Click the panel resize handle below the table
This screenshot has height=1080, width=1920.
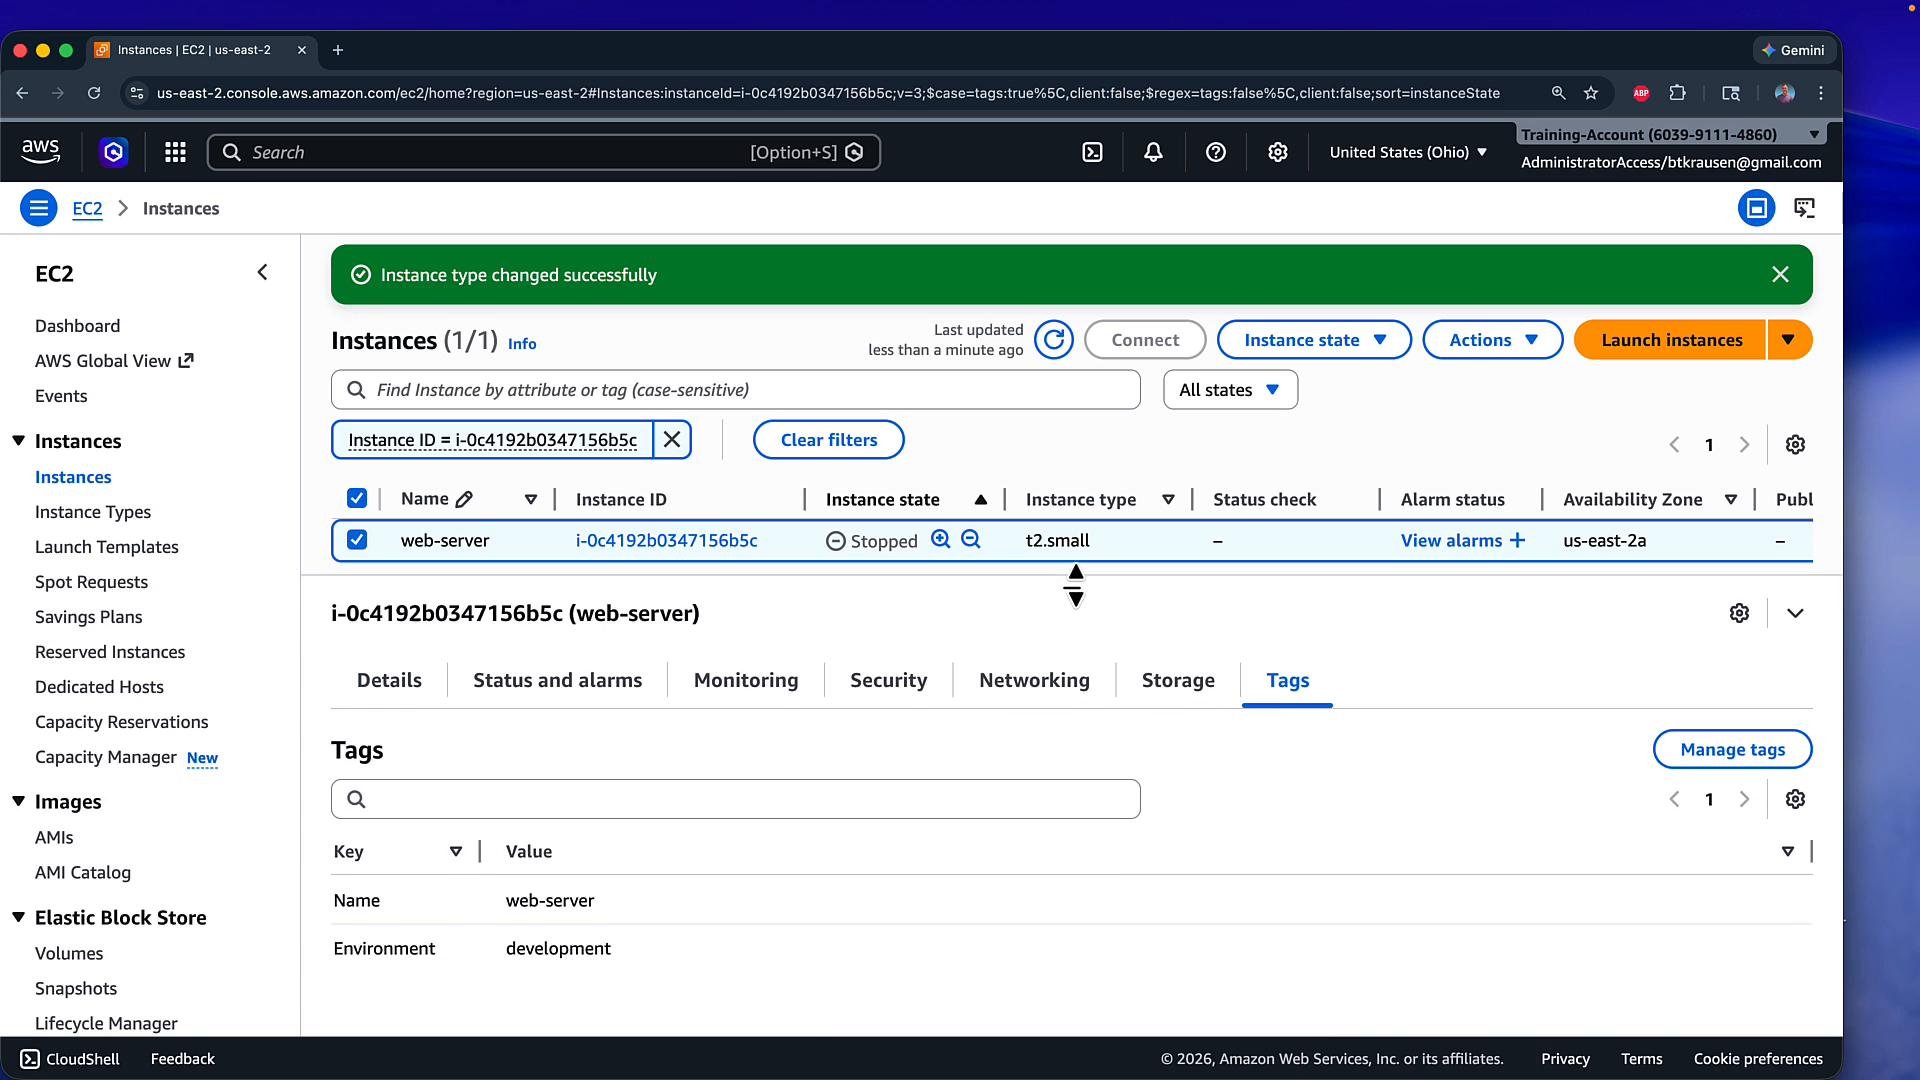click(x=1075, y=586)
